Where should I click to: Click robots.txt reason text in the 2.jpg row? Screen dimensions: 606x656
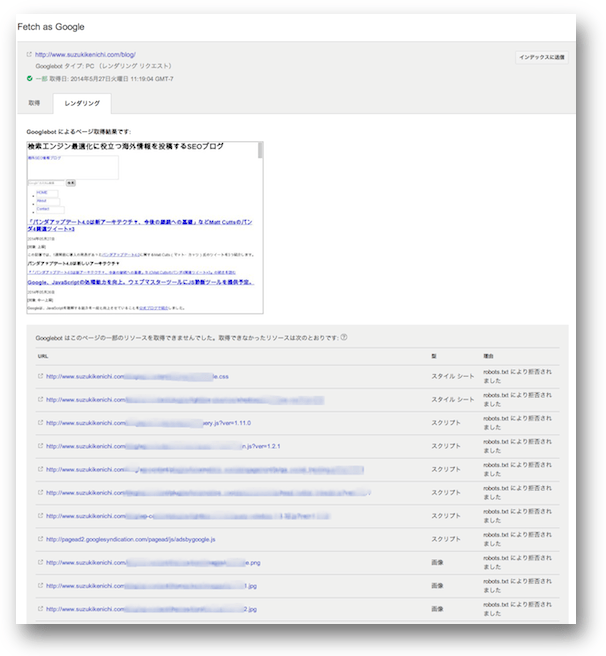click(x=517, y=609)
